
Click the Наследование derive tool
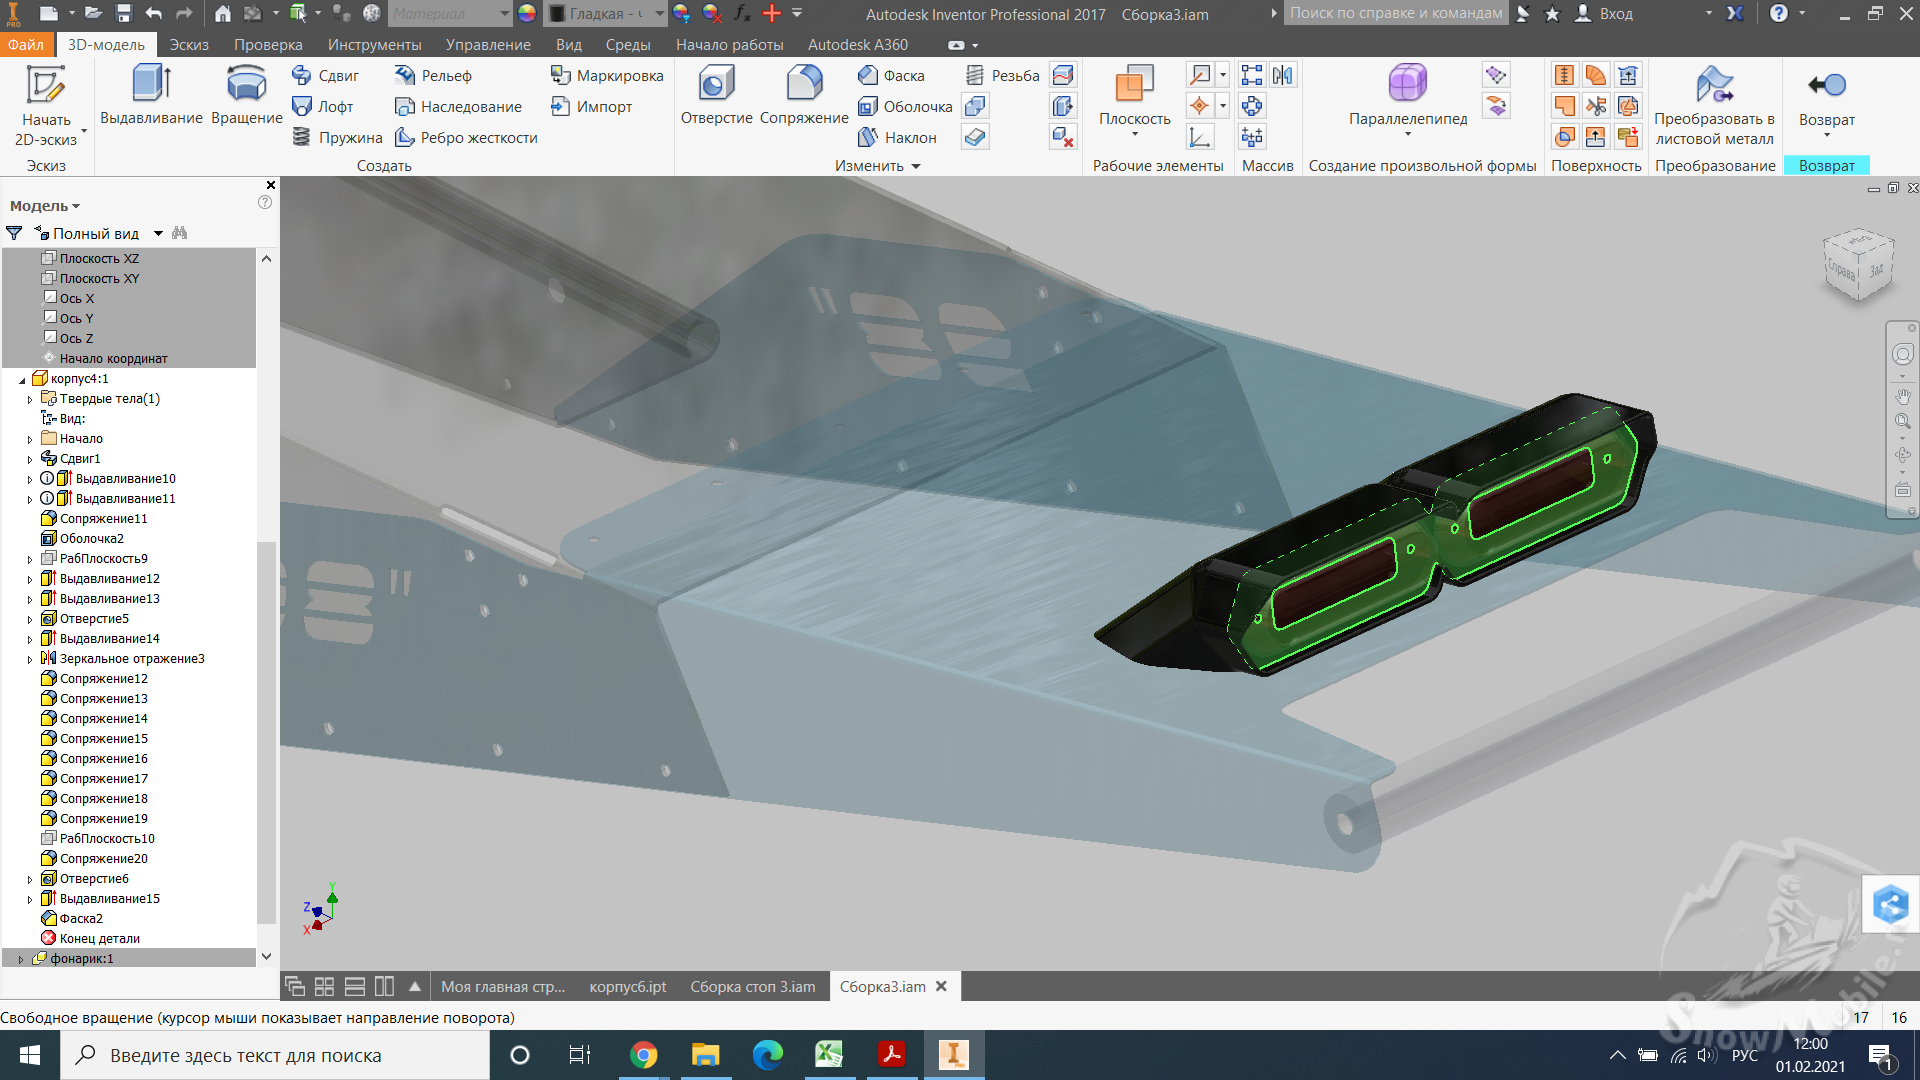458,106
